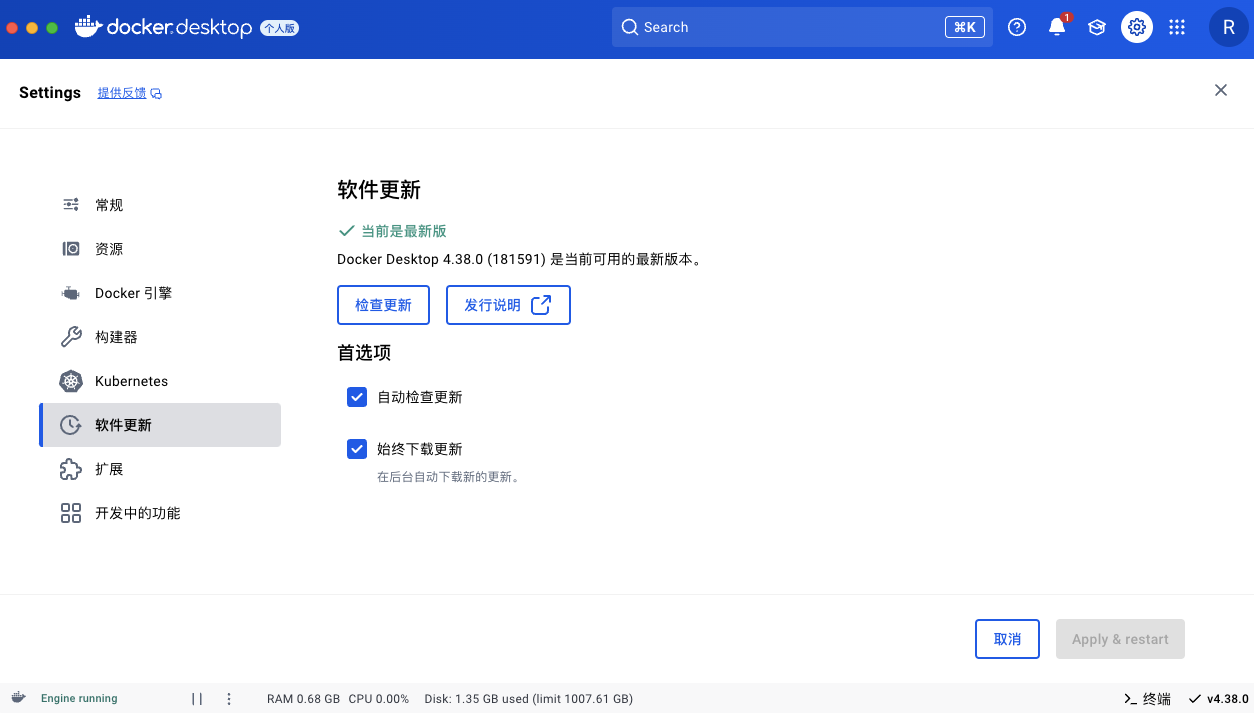Uncheck the 自动检查更新 checkbox
The height and width of the screenshot is (713, 1254).
click(x=357, y=397)
